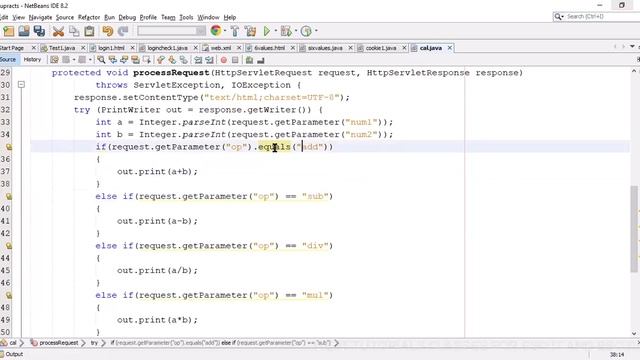This screenshot has width=640, height=360.
Task: Click the Save All icon
Action: click(x=39, y=31)
